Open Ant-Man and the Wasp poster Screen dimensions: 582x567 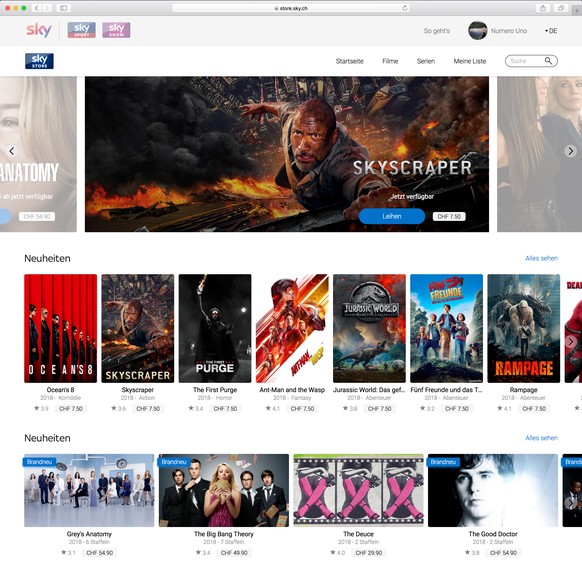click(x=292, y=328)
